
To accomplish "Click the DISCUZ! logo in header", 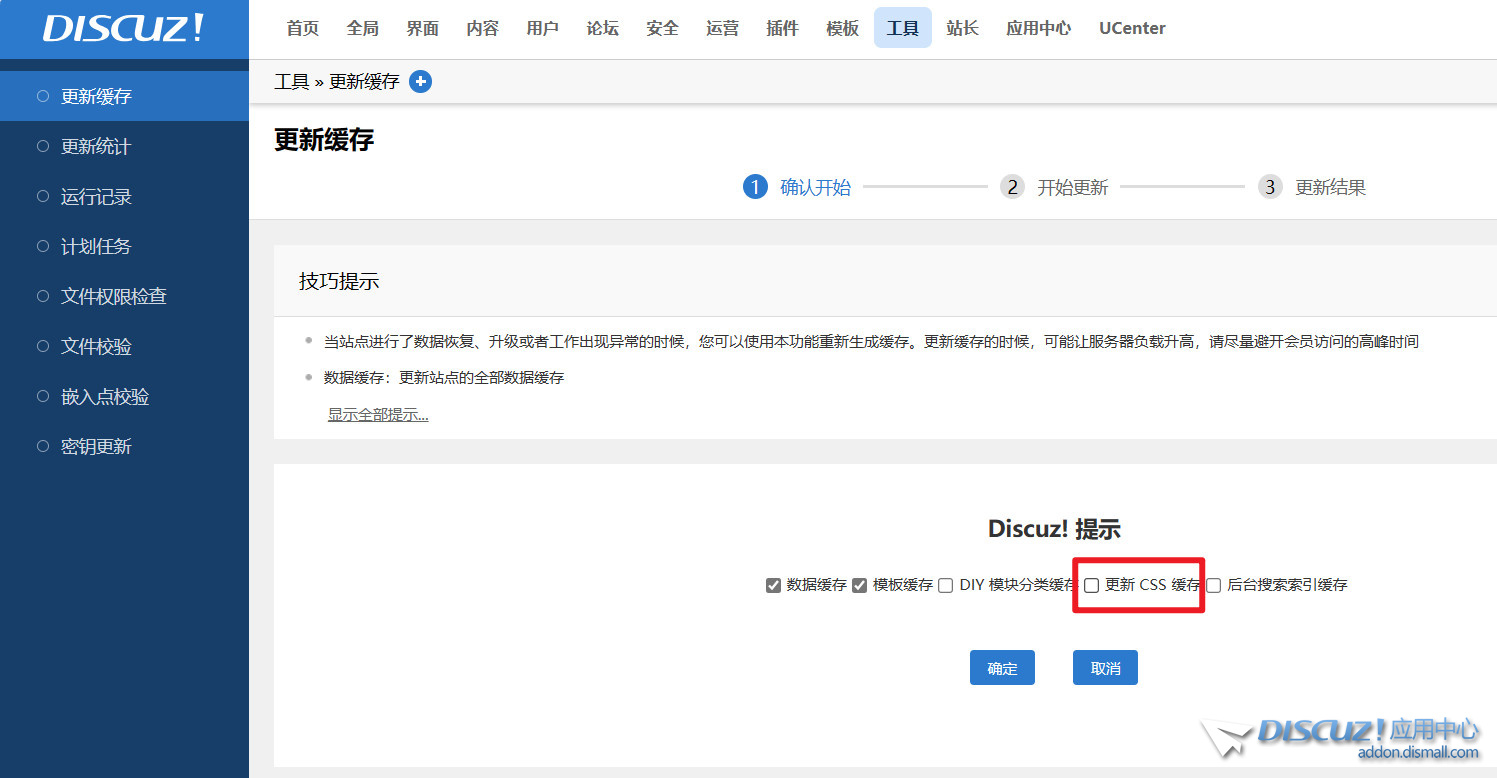I will 124,29.
